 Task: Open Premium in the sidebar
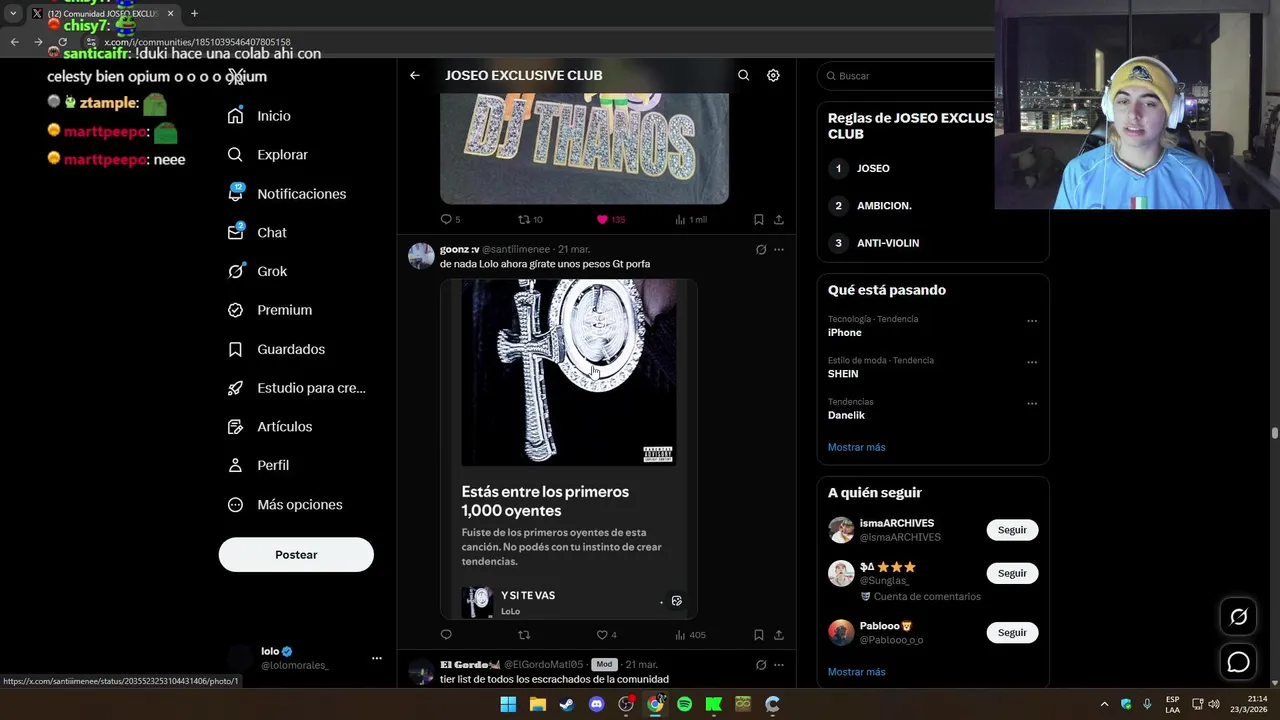270,310
